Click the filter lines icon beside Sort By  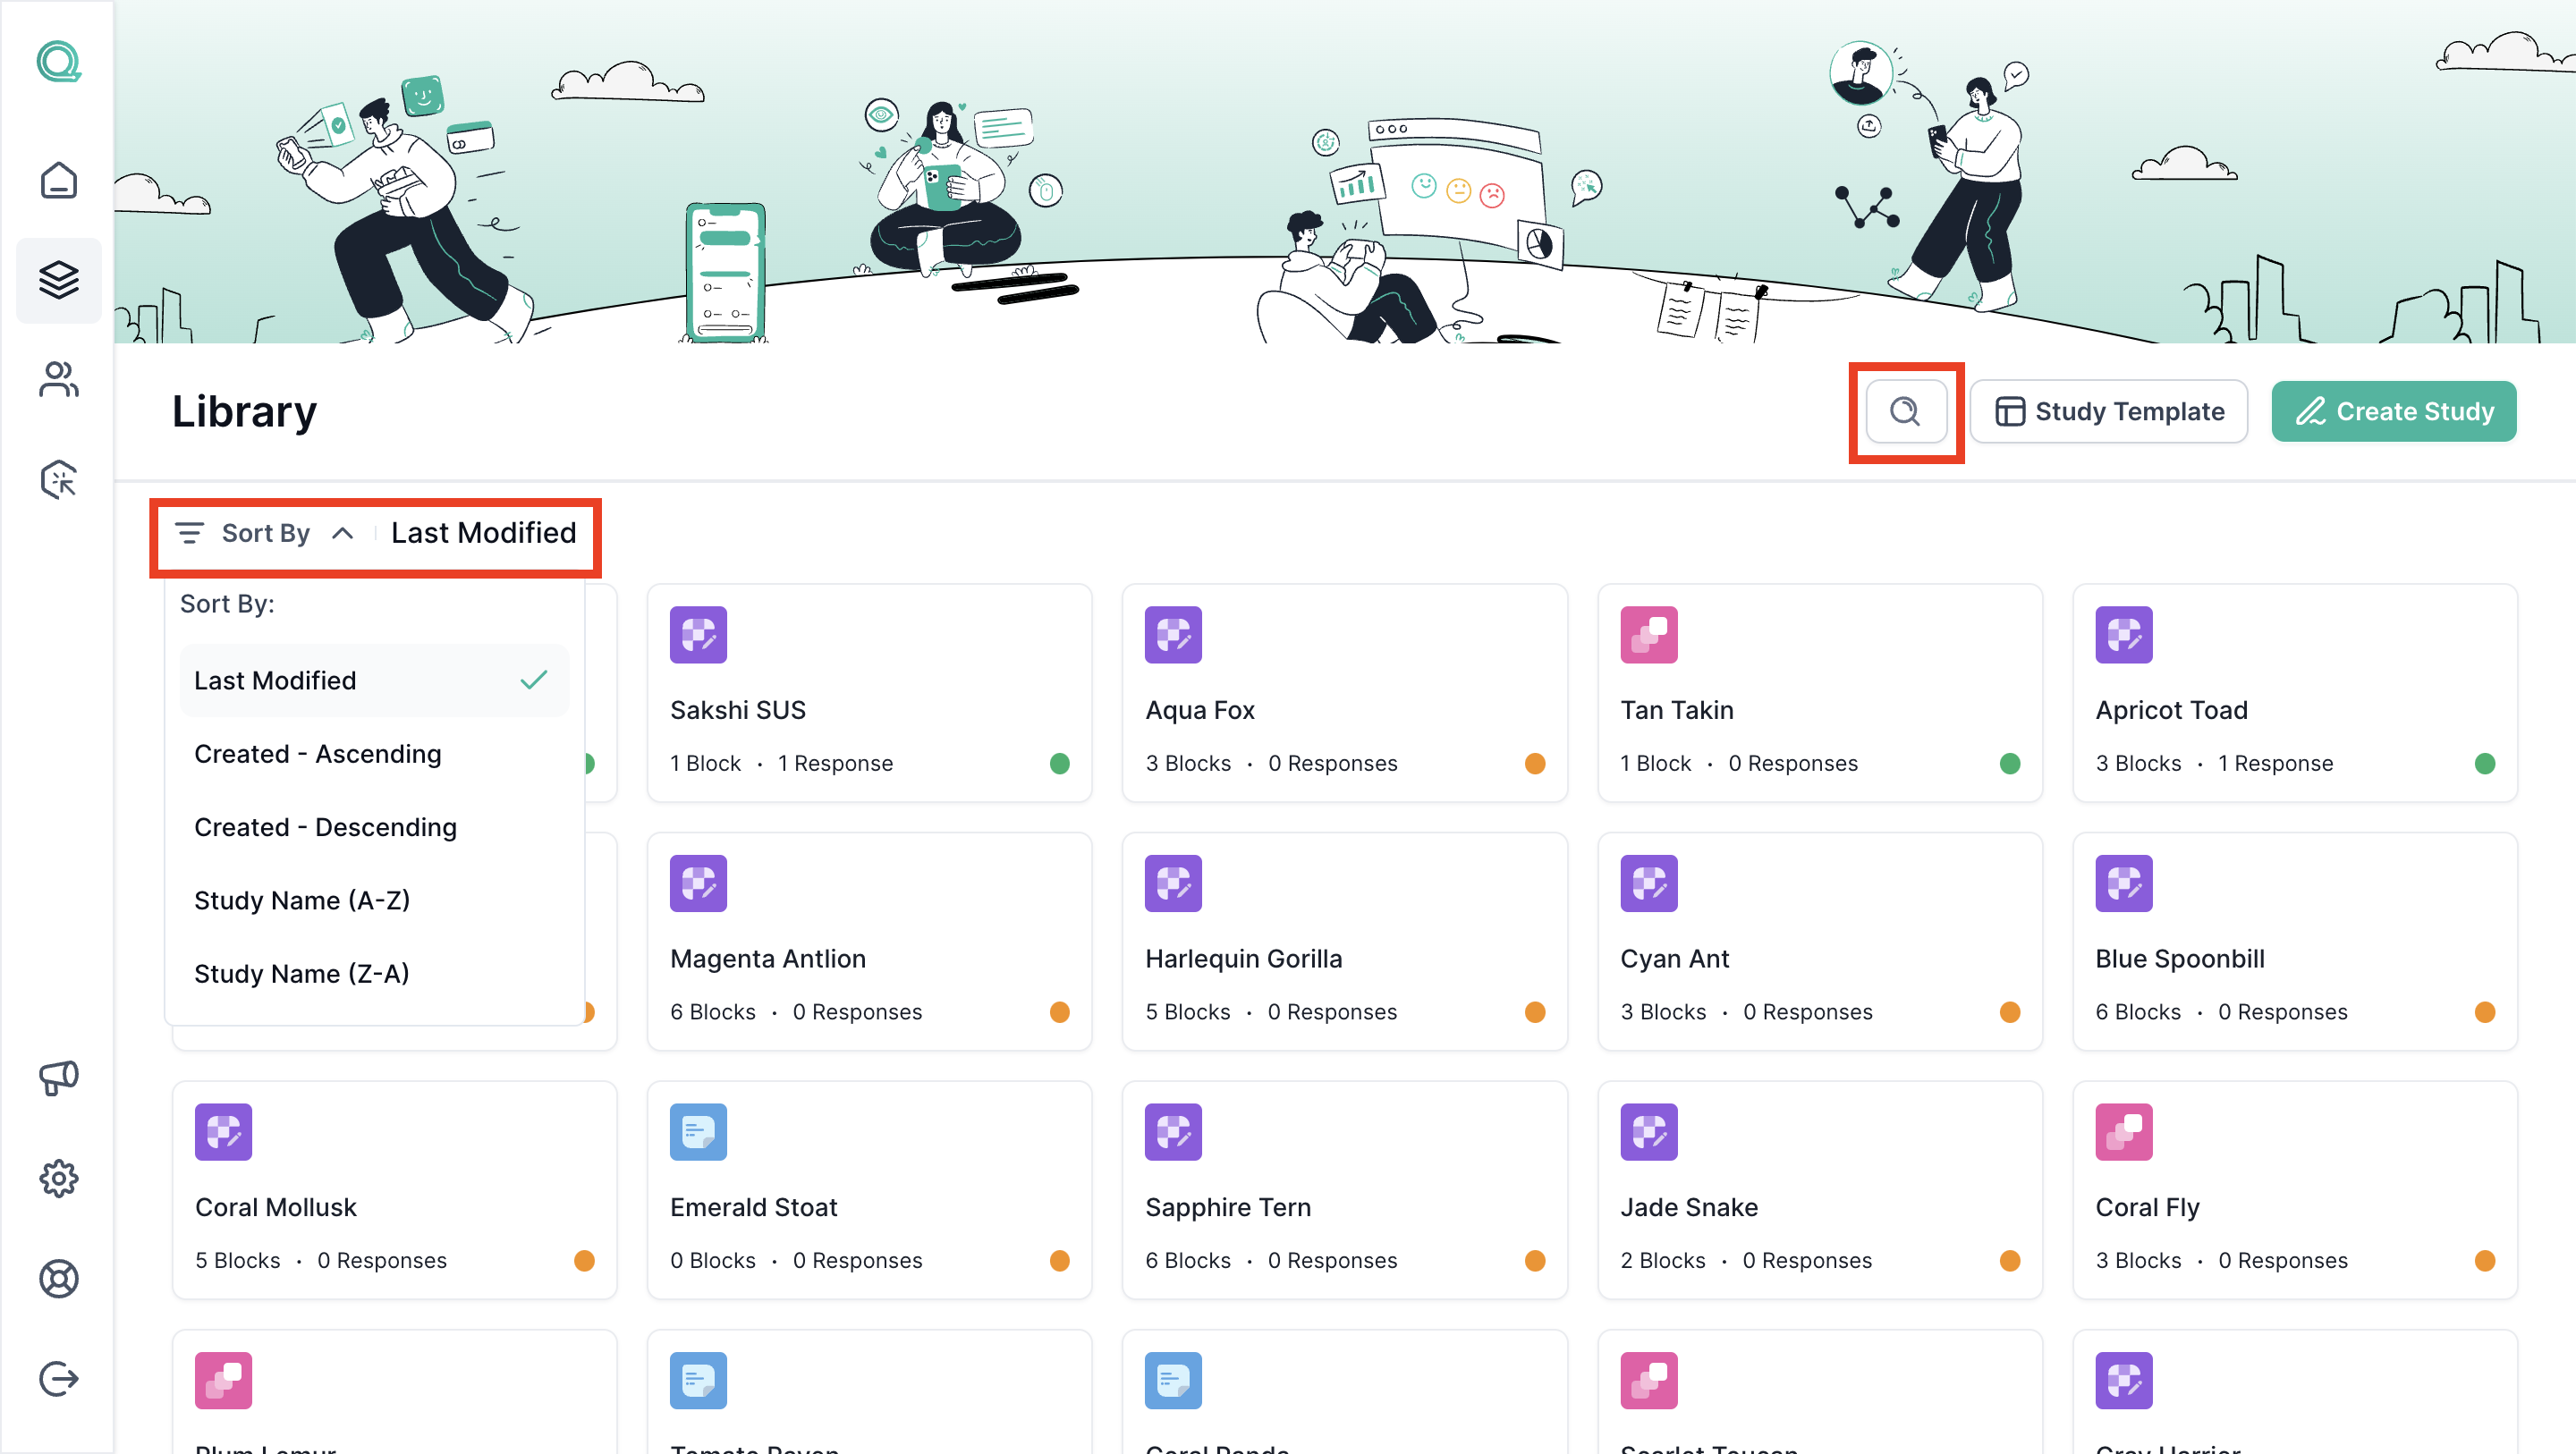pyautogui.click(x=189, y=533)
